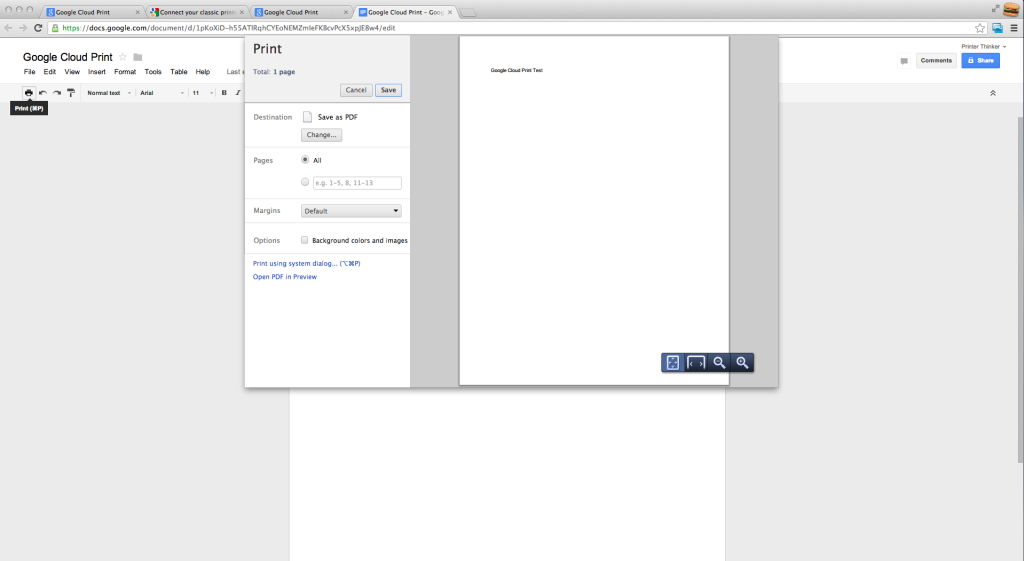Open the Tools menu

click(x=153, y=72)
